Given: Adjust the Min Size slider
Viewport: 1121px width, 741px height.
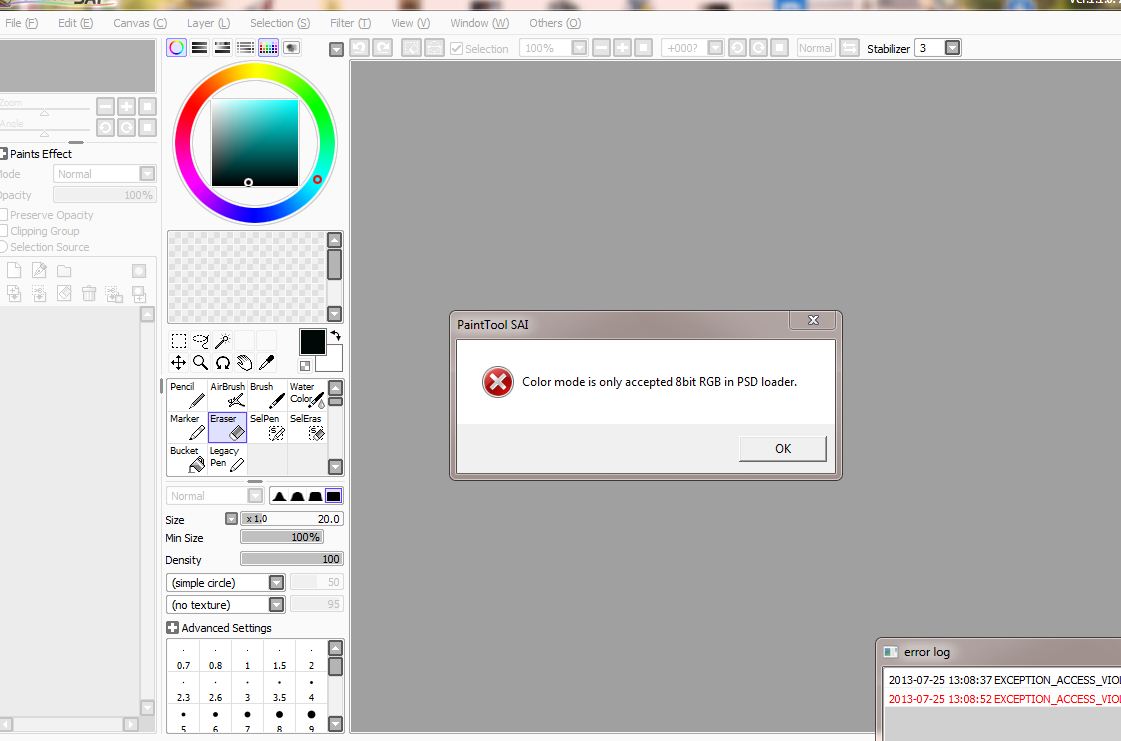Looking at the screenshot, I should pyautogui.click(x=282, y=537).
